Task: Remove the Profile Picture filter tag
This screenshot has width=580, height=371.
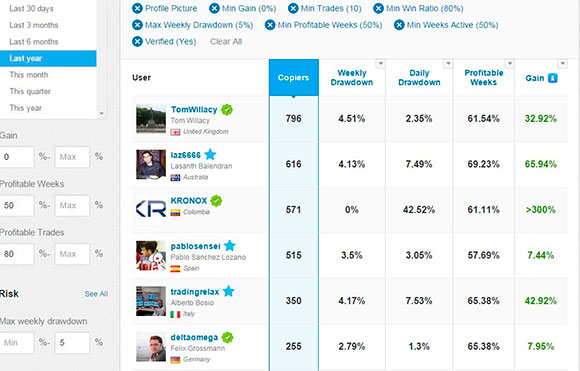Action: pos(137,8)
